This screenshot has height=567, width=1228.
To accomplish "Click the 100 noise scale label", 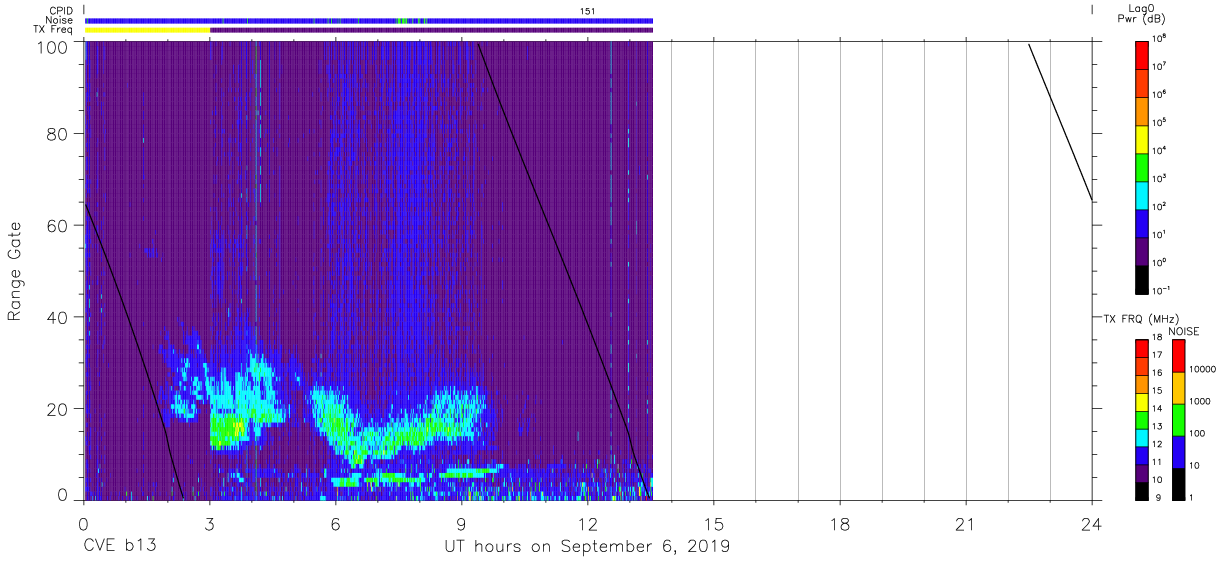I will coord(1199,433).
